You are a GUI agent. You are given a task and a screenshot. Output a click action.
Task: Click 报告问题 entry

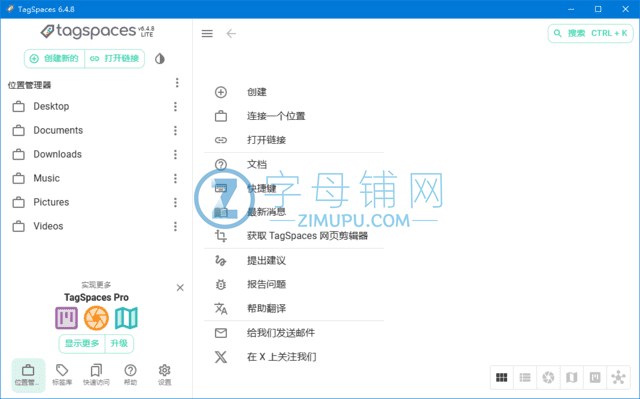[294, 284]
